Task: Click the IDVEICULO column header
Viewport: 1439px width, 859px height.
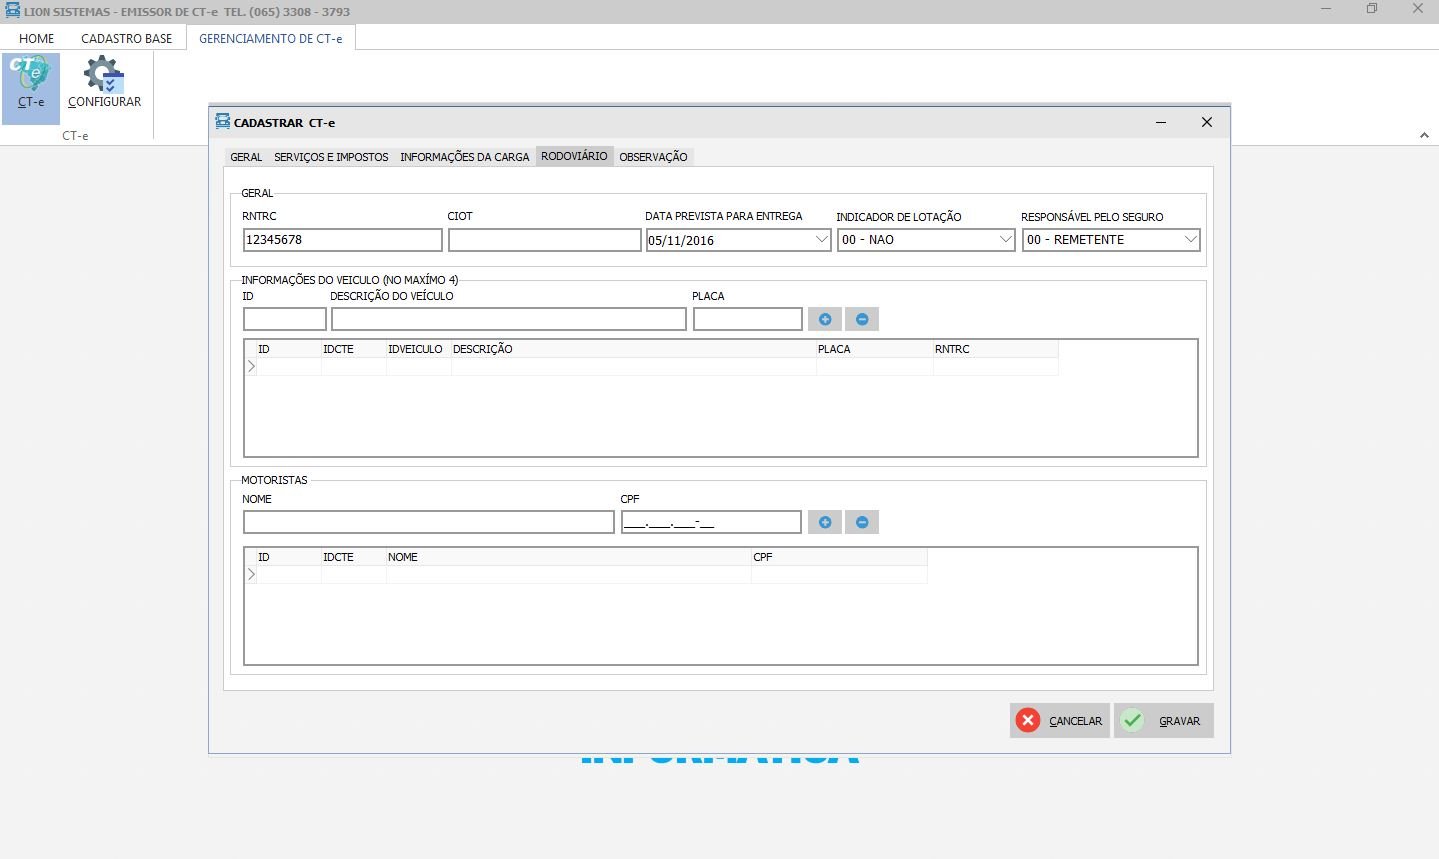Action: coord(418,349)
